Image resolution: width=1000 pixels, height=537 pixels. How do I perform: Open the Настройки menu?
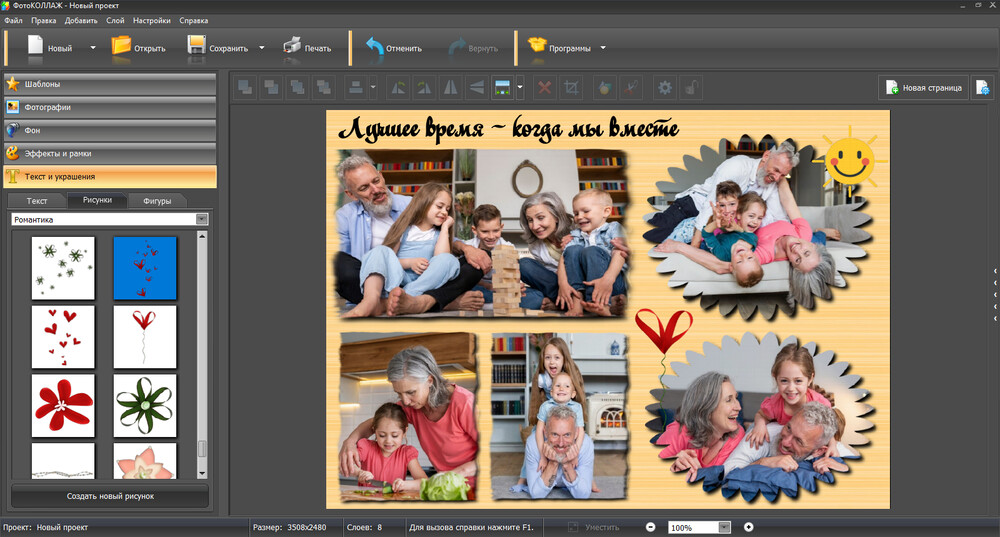152,20
